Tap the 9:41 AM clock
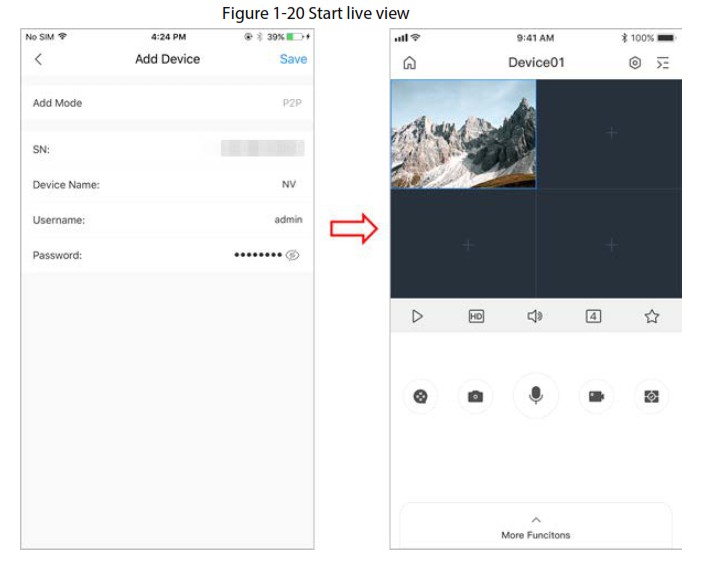The height and width of the screenshot is (576, 707). [535, 38]
